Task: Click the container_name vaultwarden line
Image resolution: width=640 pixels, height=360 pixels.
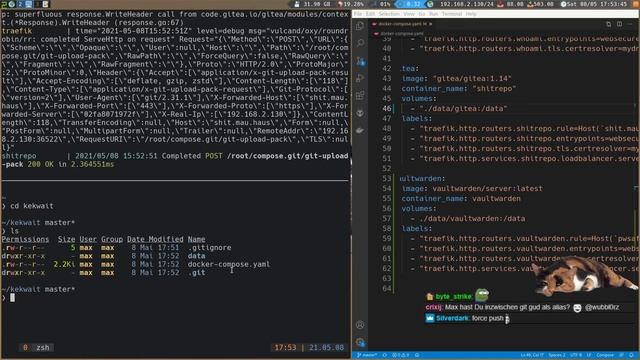Action: click(461, 199)
